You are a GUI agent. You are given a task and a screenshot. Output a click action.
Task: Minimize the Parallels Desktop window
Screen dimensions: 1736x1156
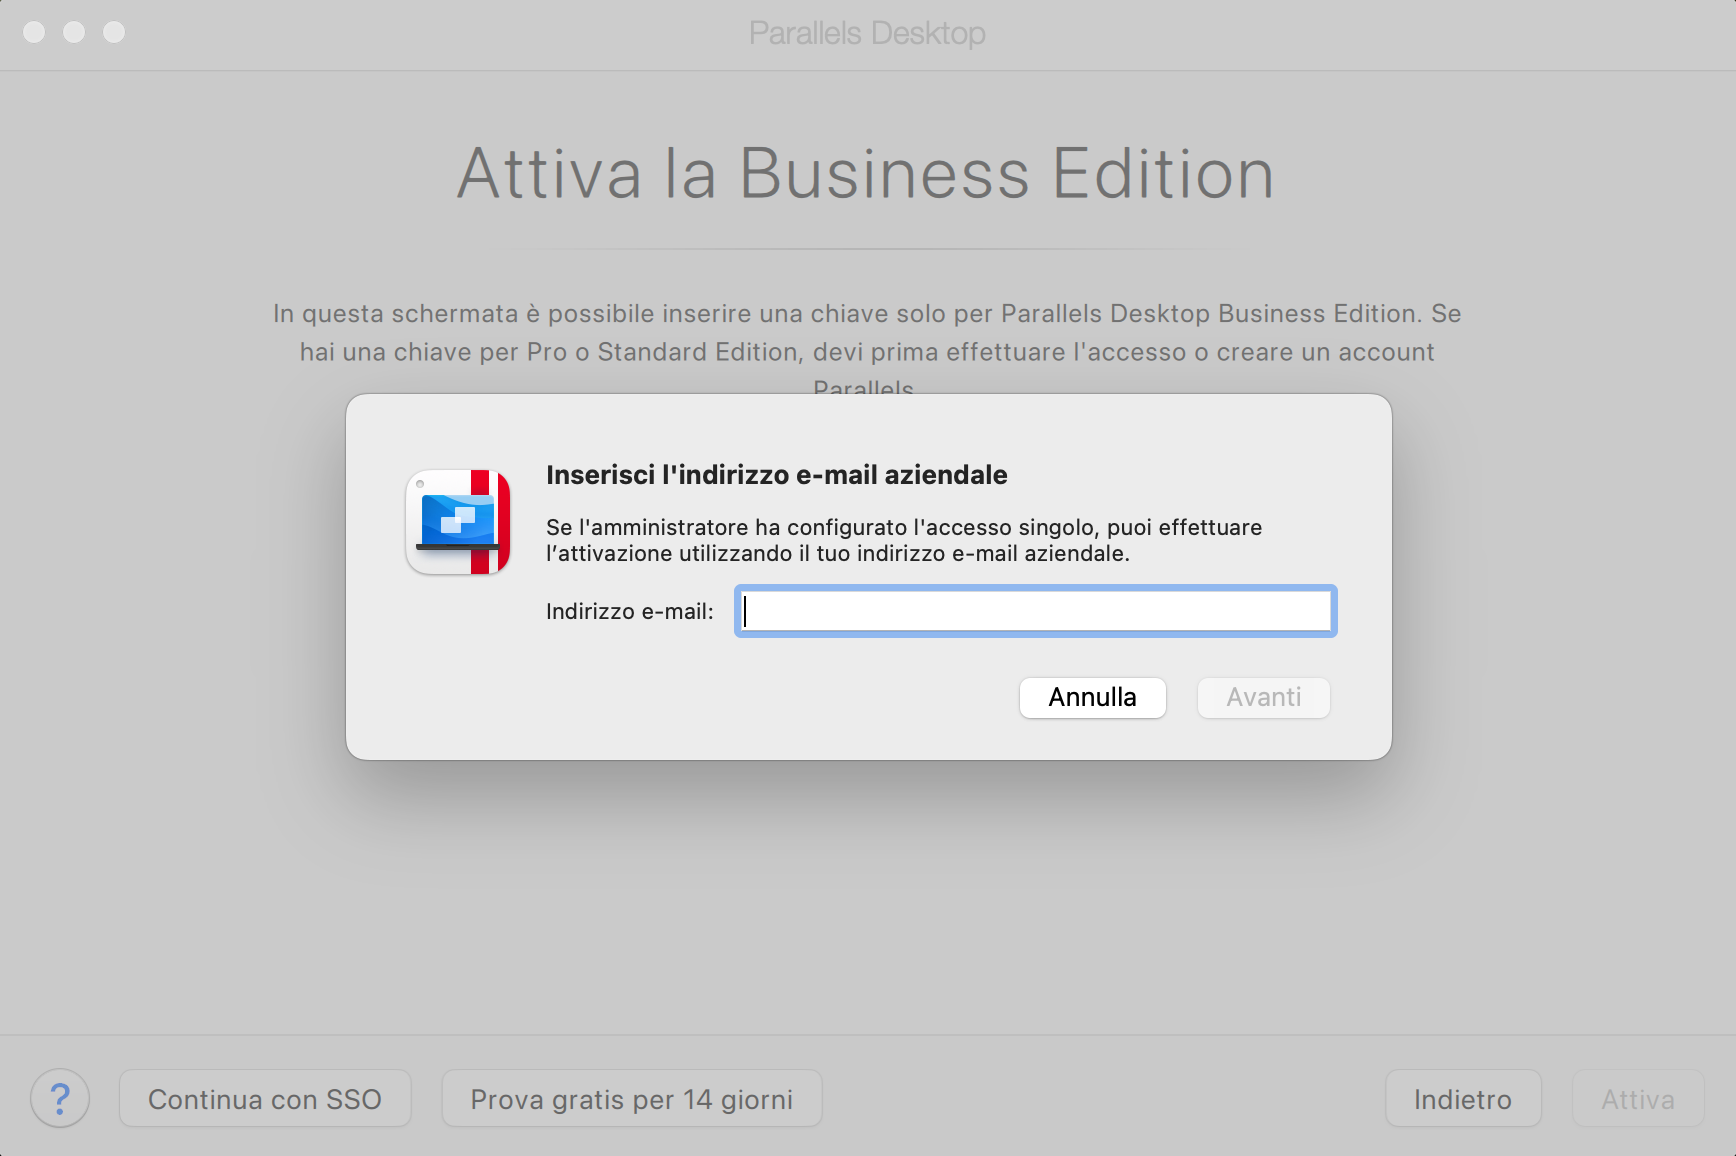74,32
